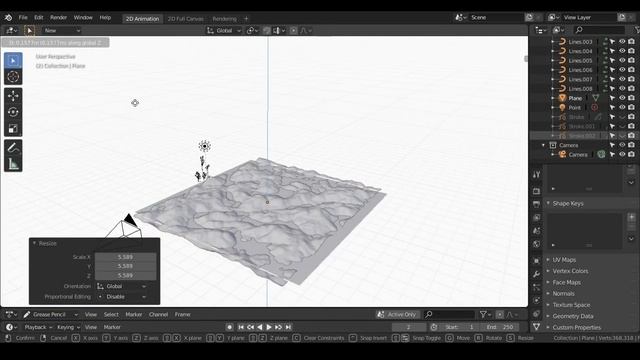Viewport: 640px width, 360px height.
Task: Hide Lines.005 with its eye icon
Action: coord(622,60)
